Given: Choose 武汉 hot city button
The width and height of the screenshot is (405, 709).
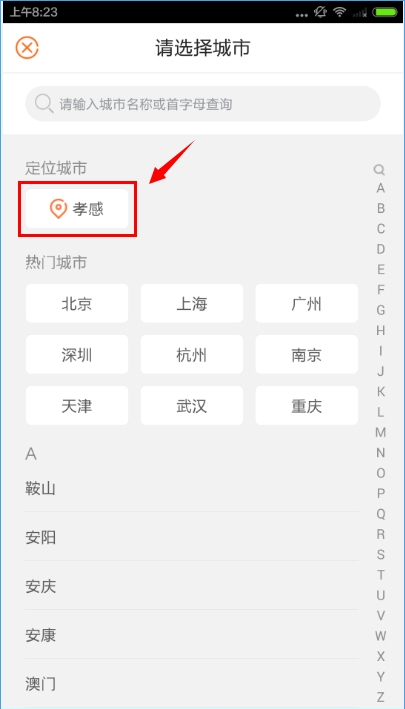Looking at the screenshot, I should (192, 406).
